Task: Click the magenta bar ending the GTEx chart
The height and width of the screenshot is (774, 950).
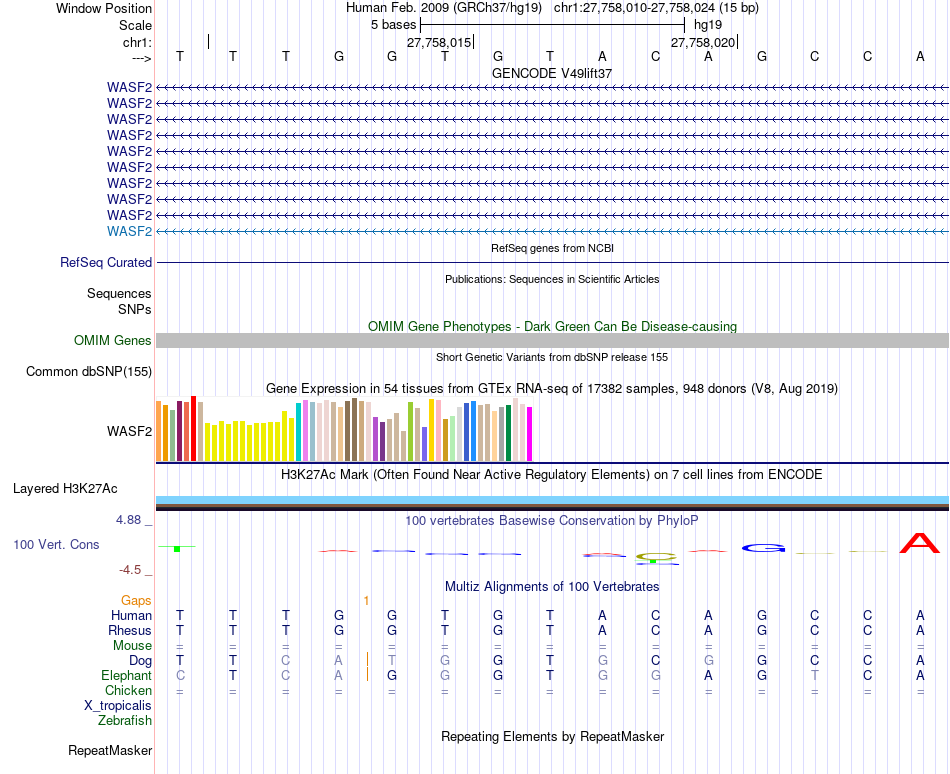Action: click(530, 434)
